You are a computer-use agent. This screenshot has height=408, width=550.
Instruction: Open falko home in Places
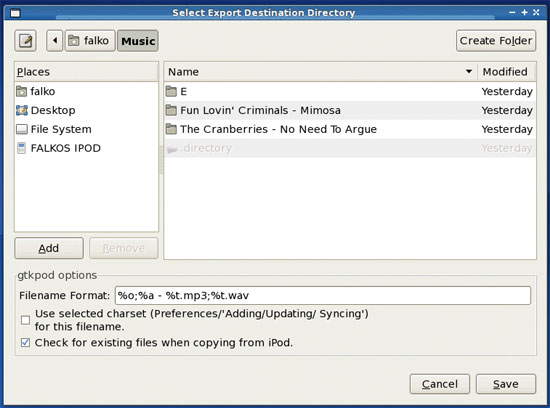tap(86, 91)
